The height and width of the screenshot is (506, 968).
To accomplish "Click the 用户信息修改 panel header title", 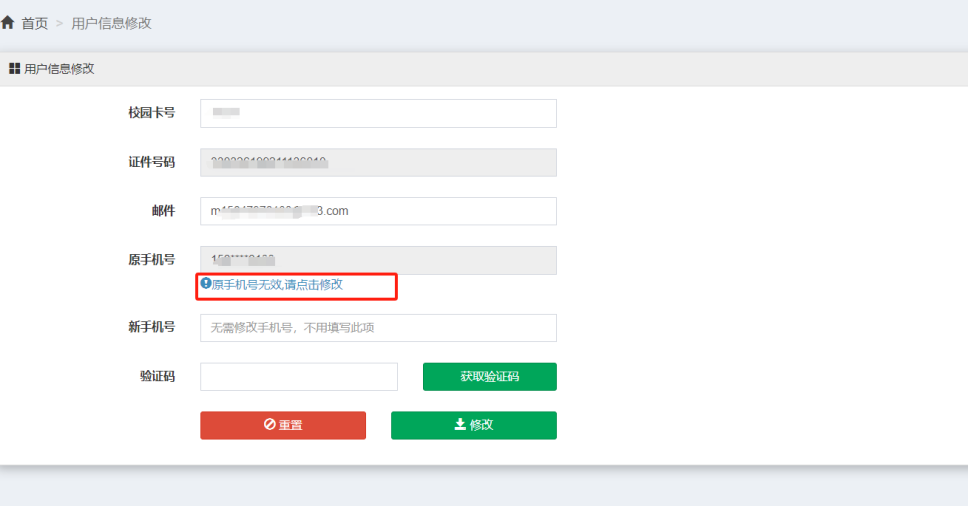I will coord(59,69).
